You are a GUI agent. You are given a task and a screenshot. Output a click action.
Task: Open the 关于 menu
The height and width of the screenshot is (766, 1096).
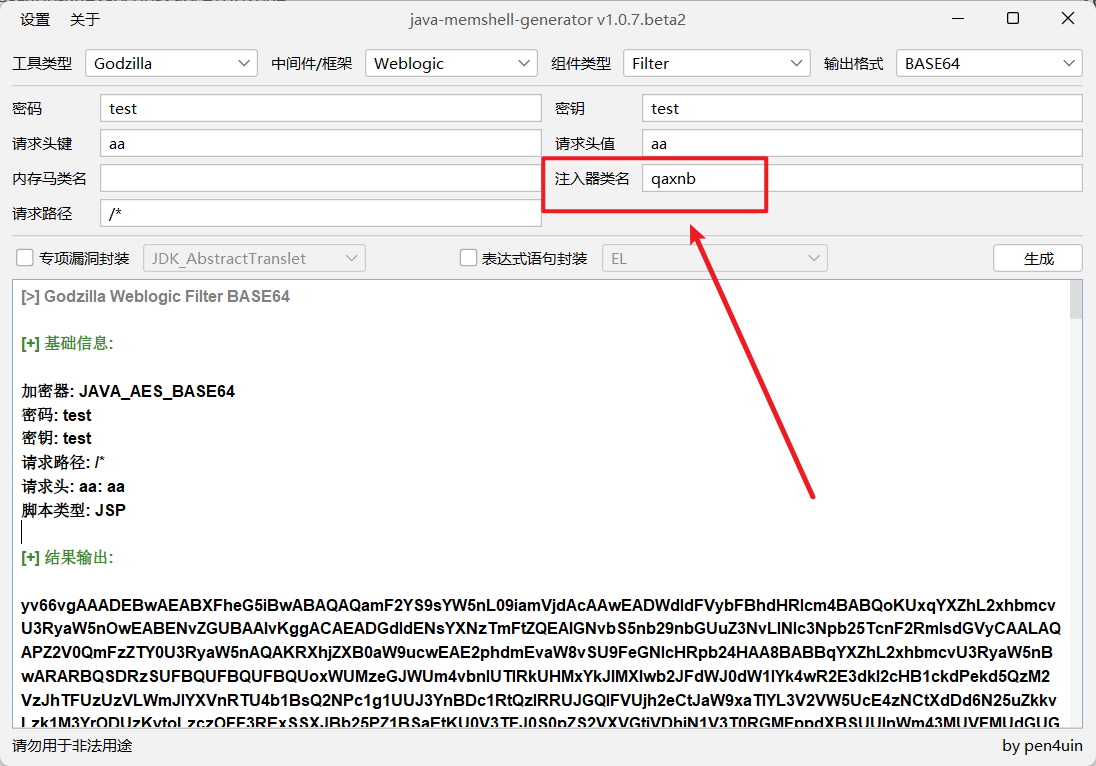tap(85, 20)
